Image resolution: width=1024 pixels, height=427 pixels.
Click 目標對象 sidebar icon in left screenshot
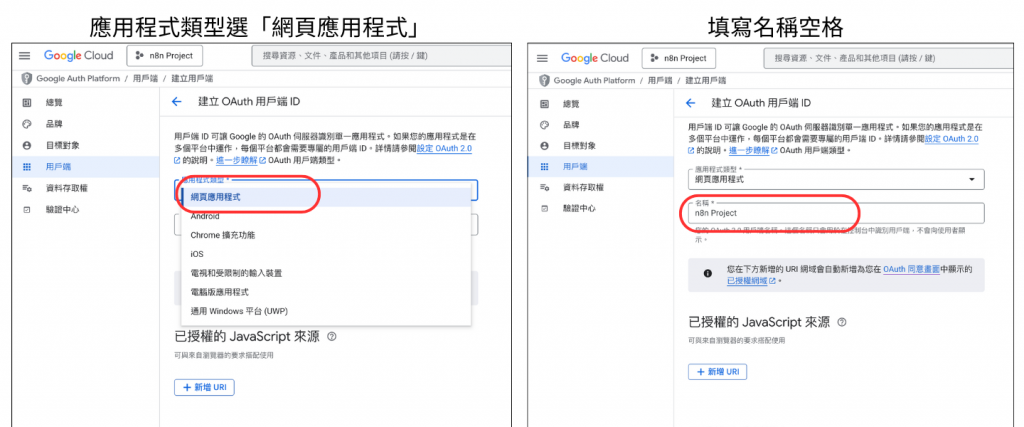[x=27, y=146]
